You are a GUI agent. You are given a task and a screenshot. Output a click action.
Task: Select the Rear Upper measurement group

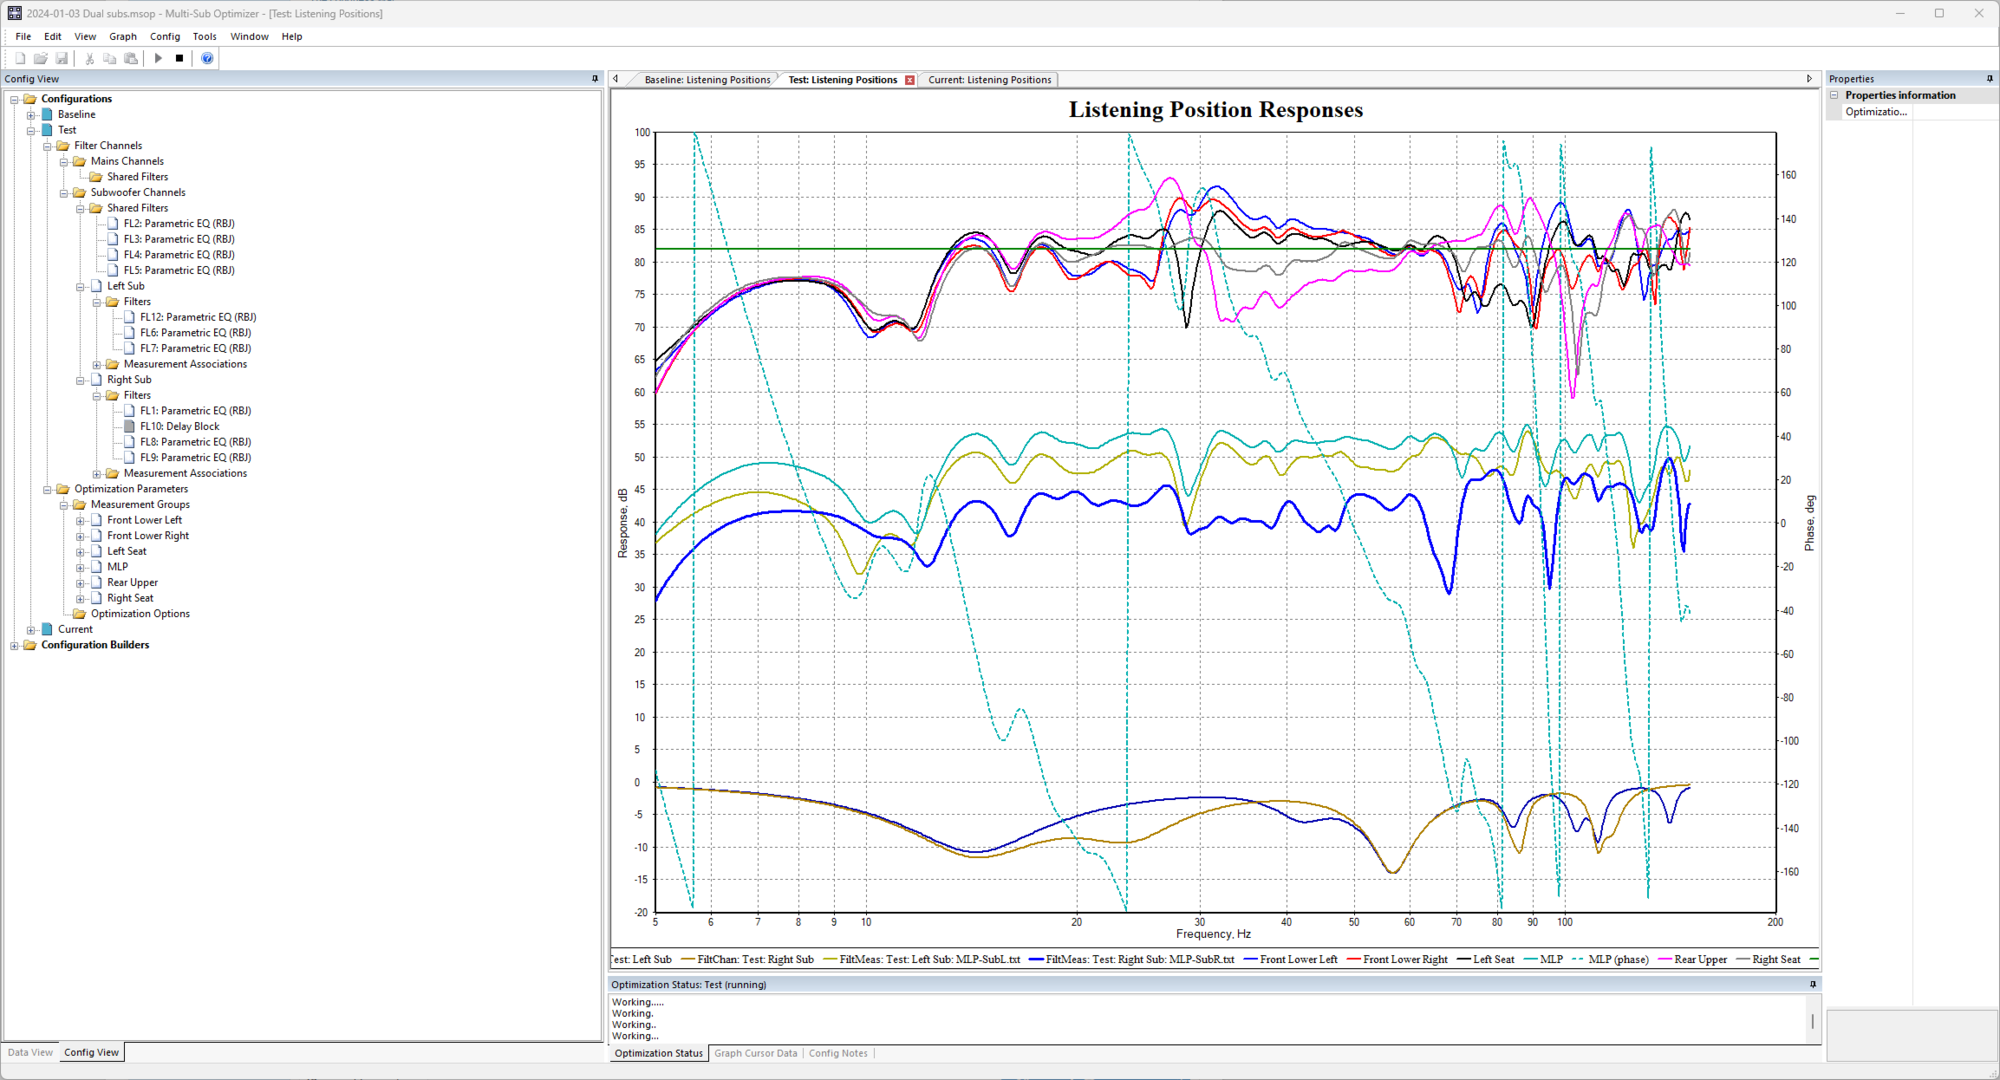[132, 583]
